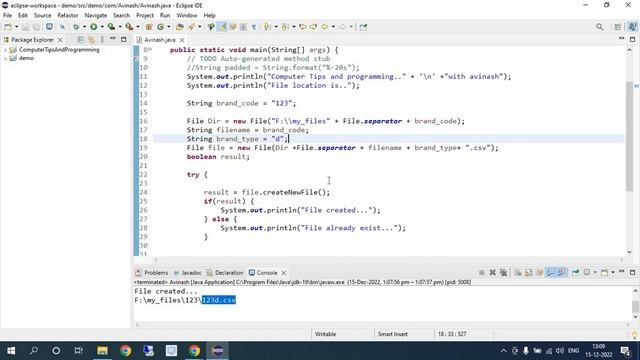Image resolution: width=640 pixels, height=360 pixels.
Task: Open dropdown next to New file icon
Action: pos(17,27)
